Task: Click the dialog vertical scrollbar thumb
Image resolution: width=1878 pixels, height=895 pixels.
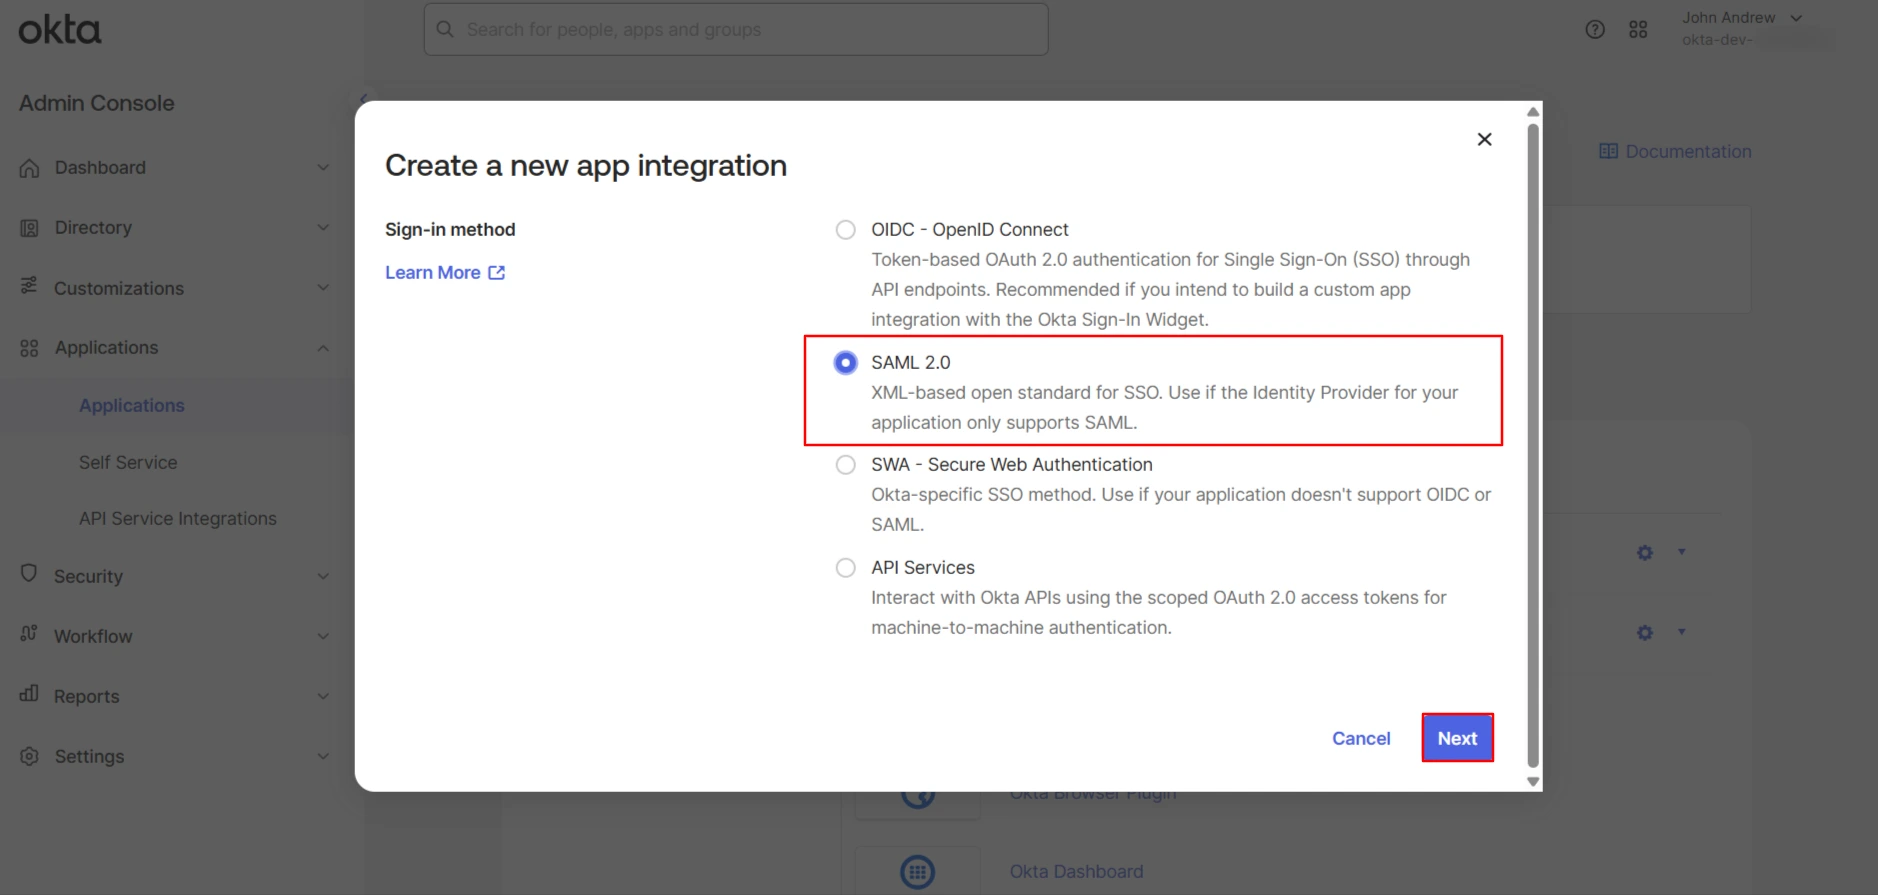Action: [x=1533, y=444]
